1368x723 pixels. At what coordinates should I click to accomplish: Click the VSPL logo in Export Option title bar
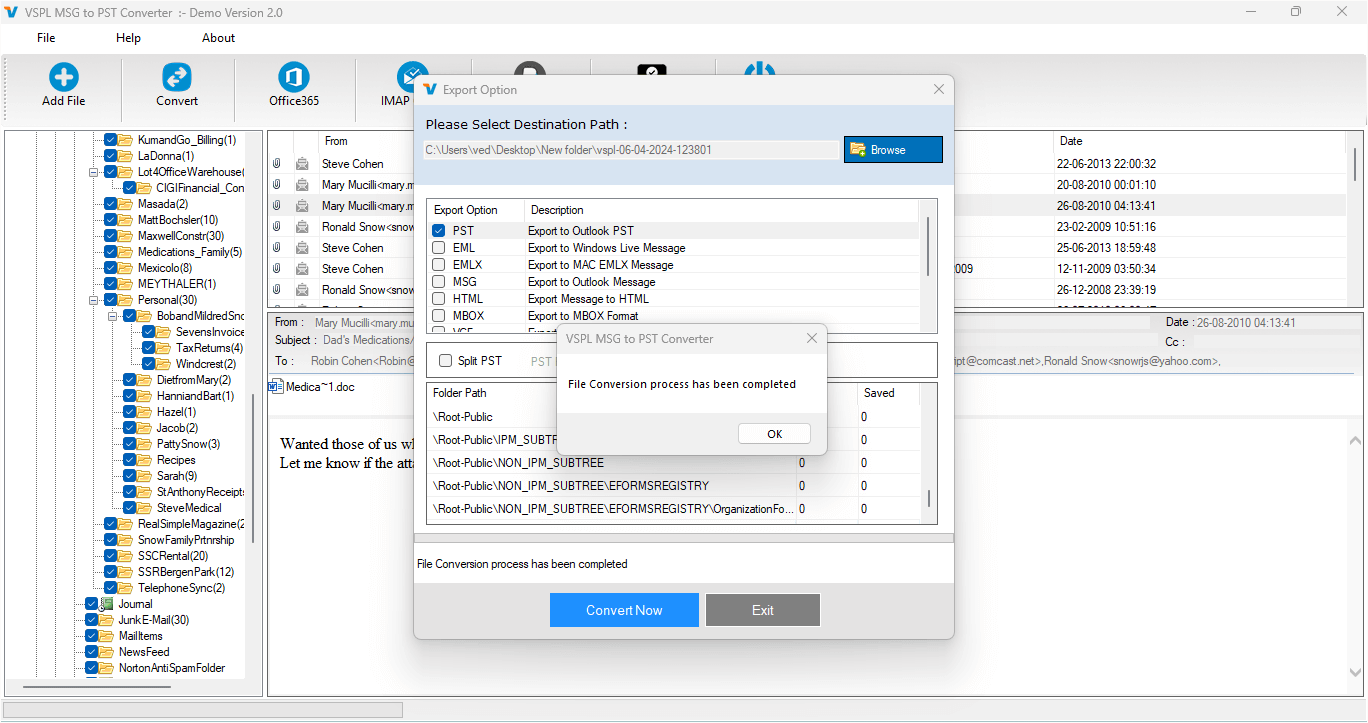(430, 89)
